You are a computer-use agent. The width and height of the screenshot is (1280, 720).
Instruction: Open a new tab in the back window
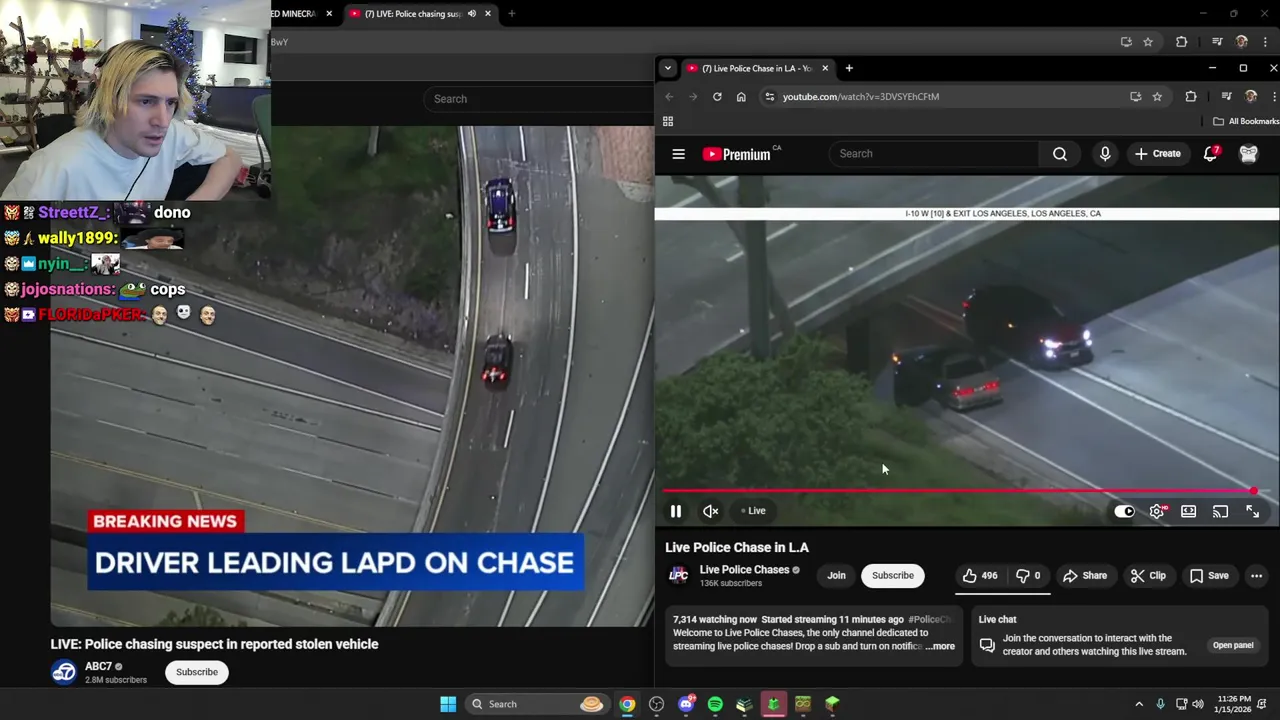click(x=511, y=14)
